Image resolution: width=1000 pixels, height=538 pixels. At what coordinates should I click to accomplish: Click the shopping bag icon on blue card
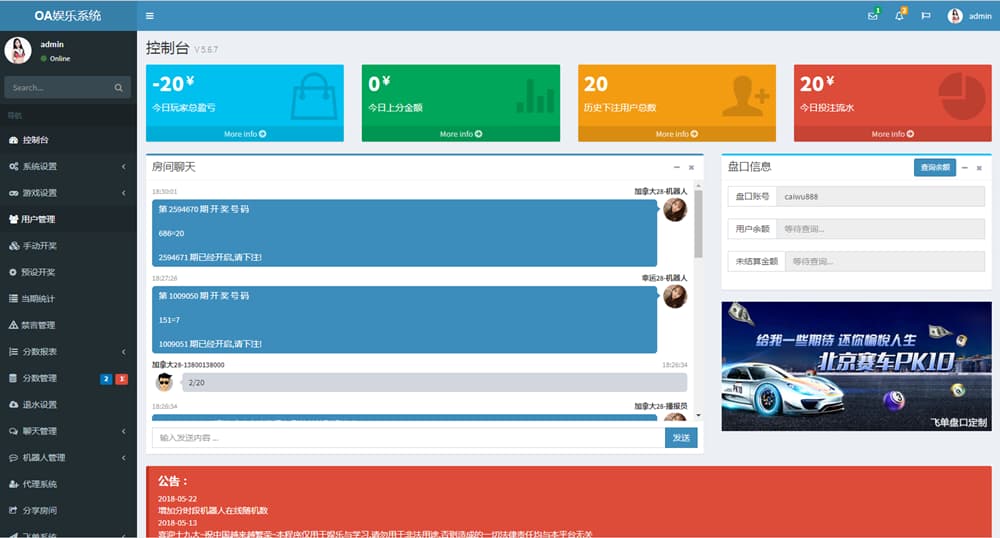point(314,96)
